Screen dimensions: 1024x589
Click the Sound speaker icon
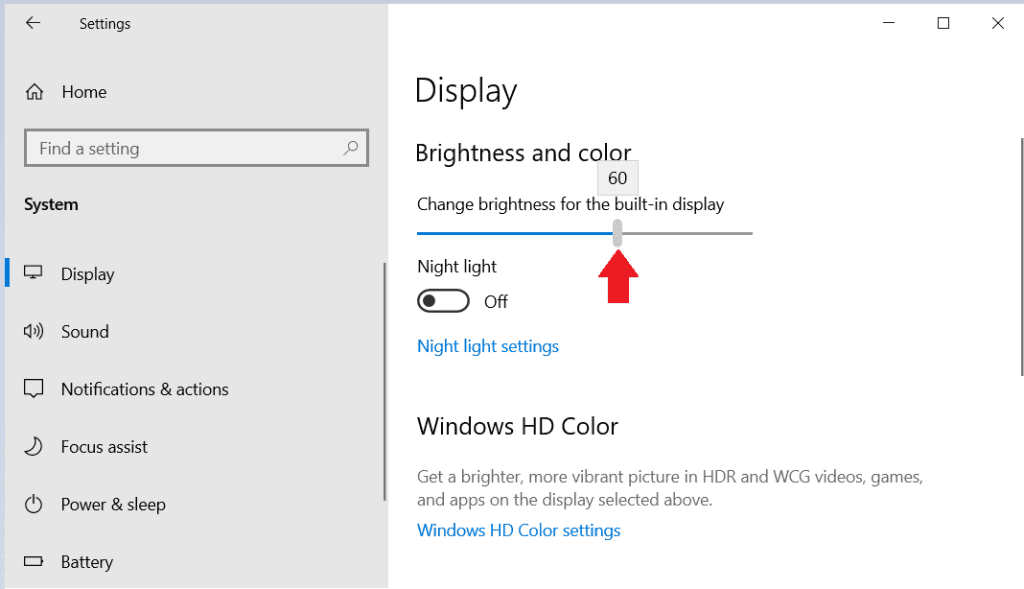point(34,332)
